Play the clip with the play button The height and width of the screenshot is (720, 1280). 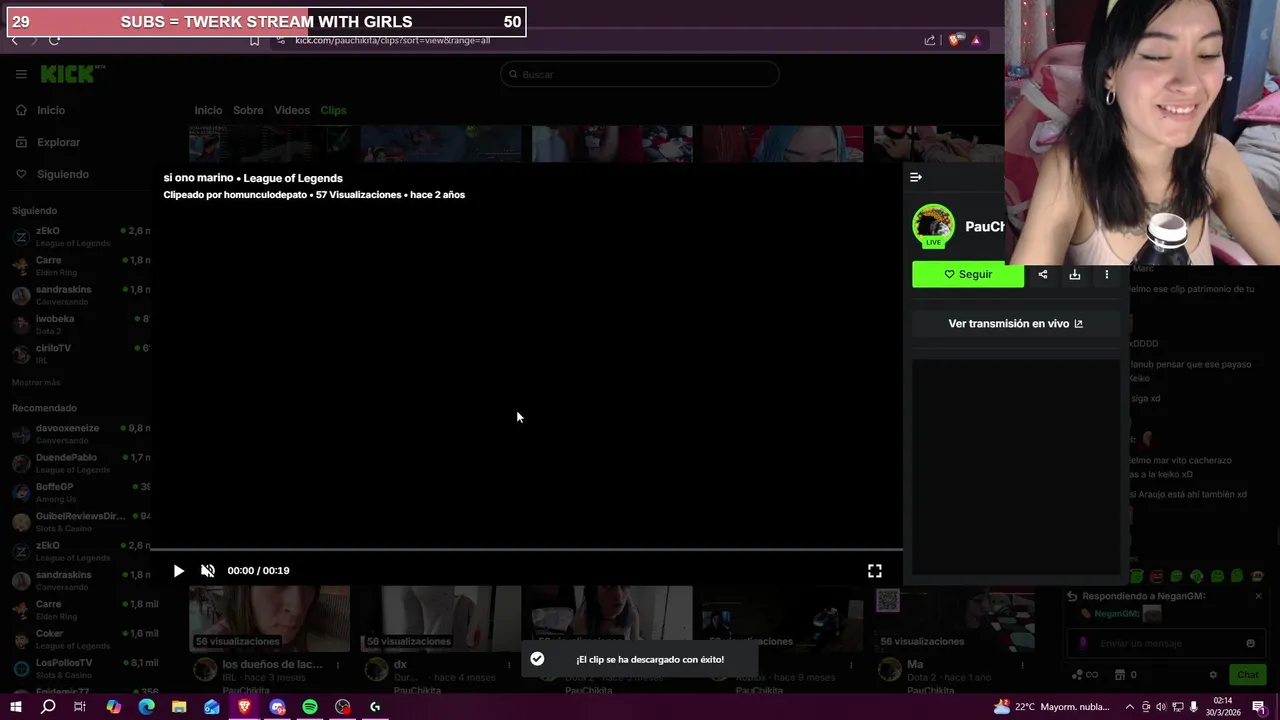click(178, 571)
